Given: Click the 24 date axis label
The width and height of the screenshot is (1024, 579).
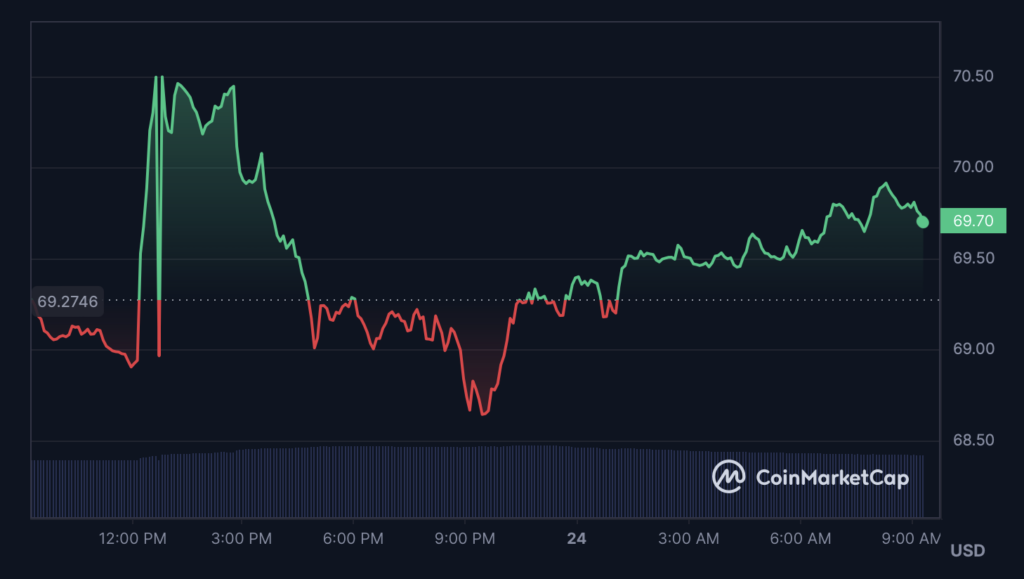Looking at the screenshot, I should (577, 539).
